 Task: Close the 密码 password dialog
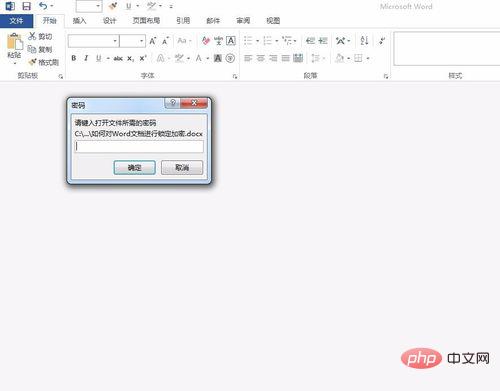tap(194, 103)
